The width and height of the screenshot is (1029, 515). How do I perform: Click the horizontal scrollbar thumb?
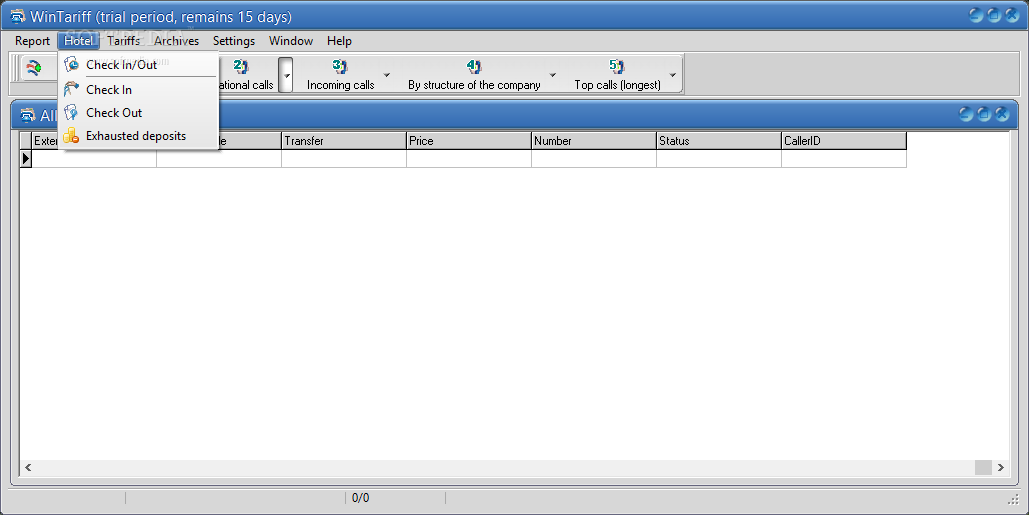tap(983, 467)
